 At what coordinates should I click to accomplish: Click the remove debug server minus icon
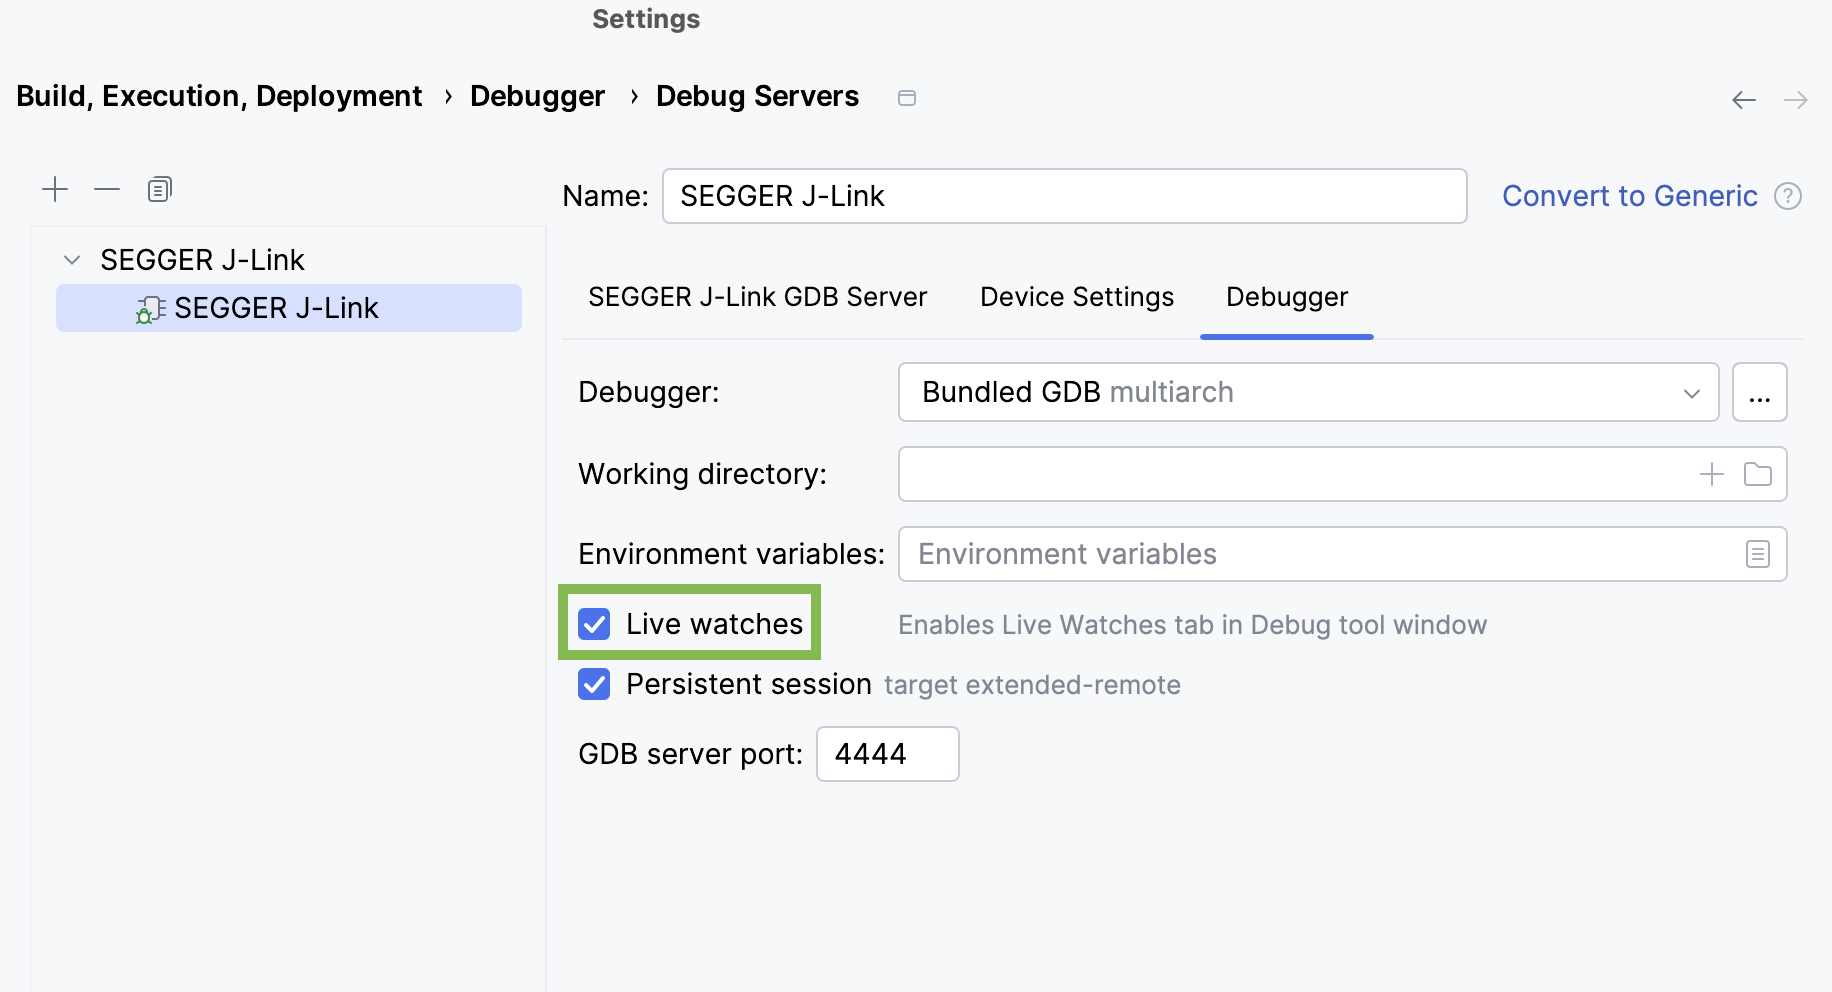(x=107, y=189)
